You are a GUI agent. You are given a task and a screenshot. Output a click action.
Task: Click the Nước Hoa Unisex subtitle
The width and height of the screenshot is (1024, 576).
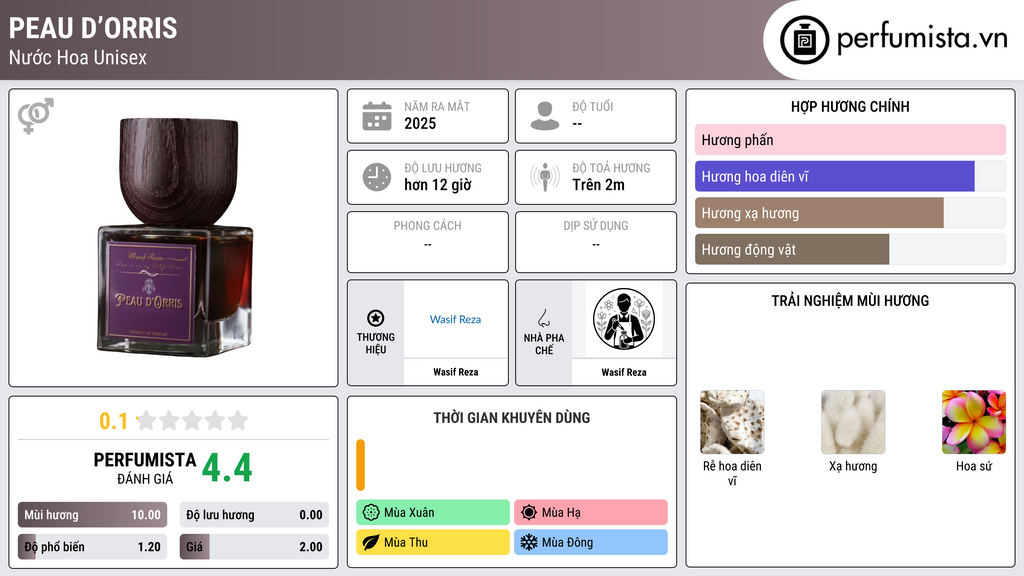pyautogui.click(x=78, y=57)
